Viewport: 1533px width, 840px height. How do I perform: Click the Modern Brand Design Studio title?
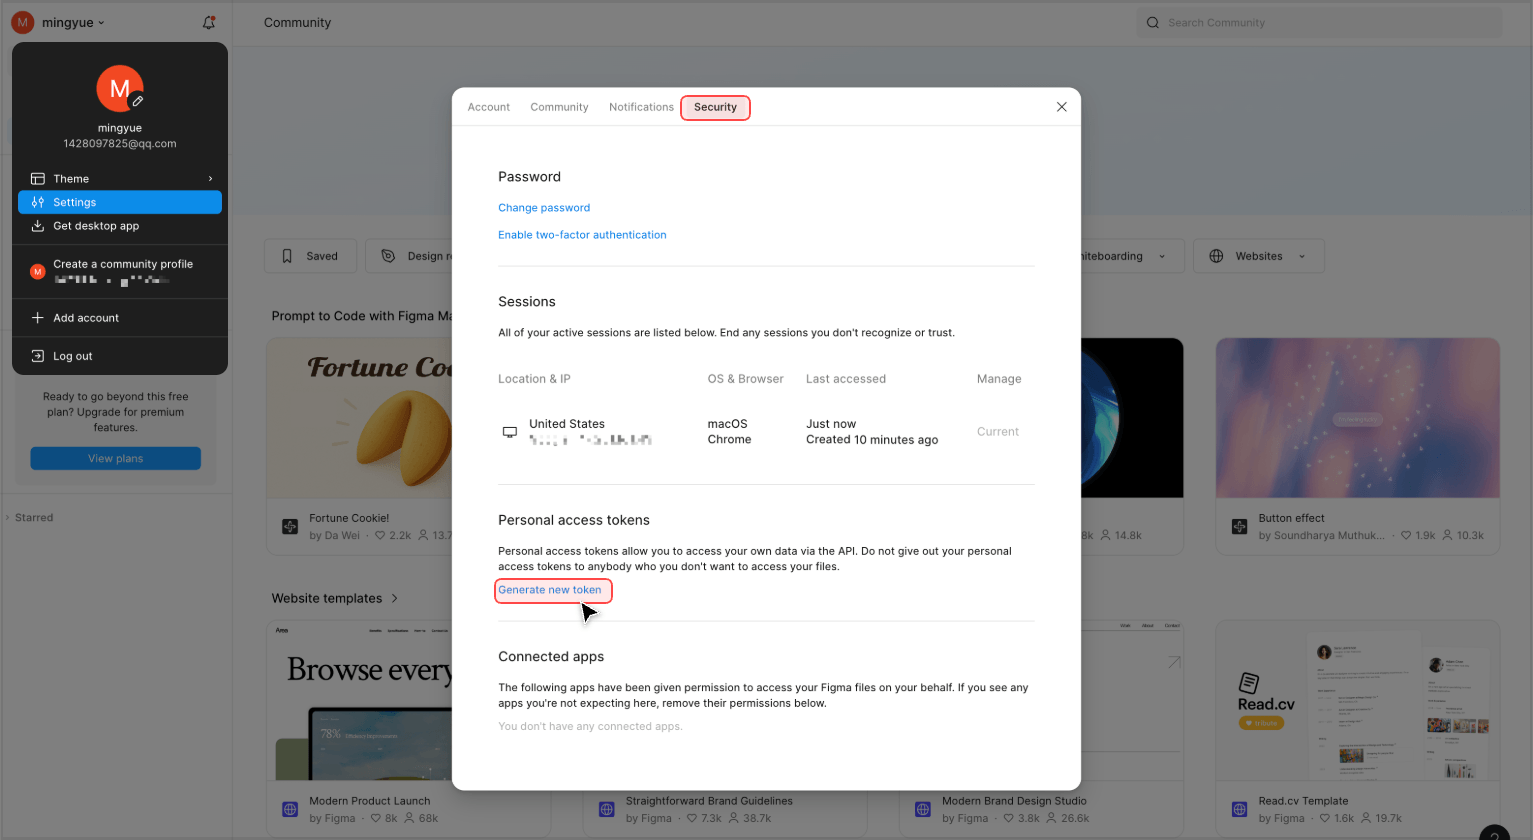tap(1014, 801)
